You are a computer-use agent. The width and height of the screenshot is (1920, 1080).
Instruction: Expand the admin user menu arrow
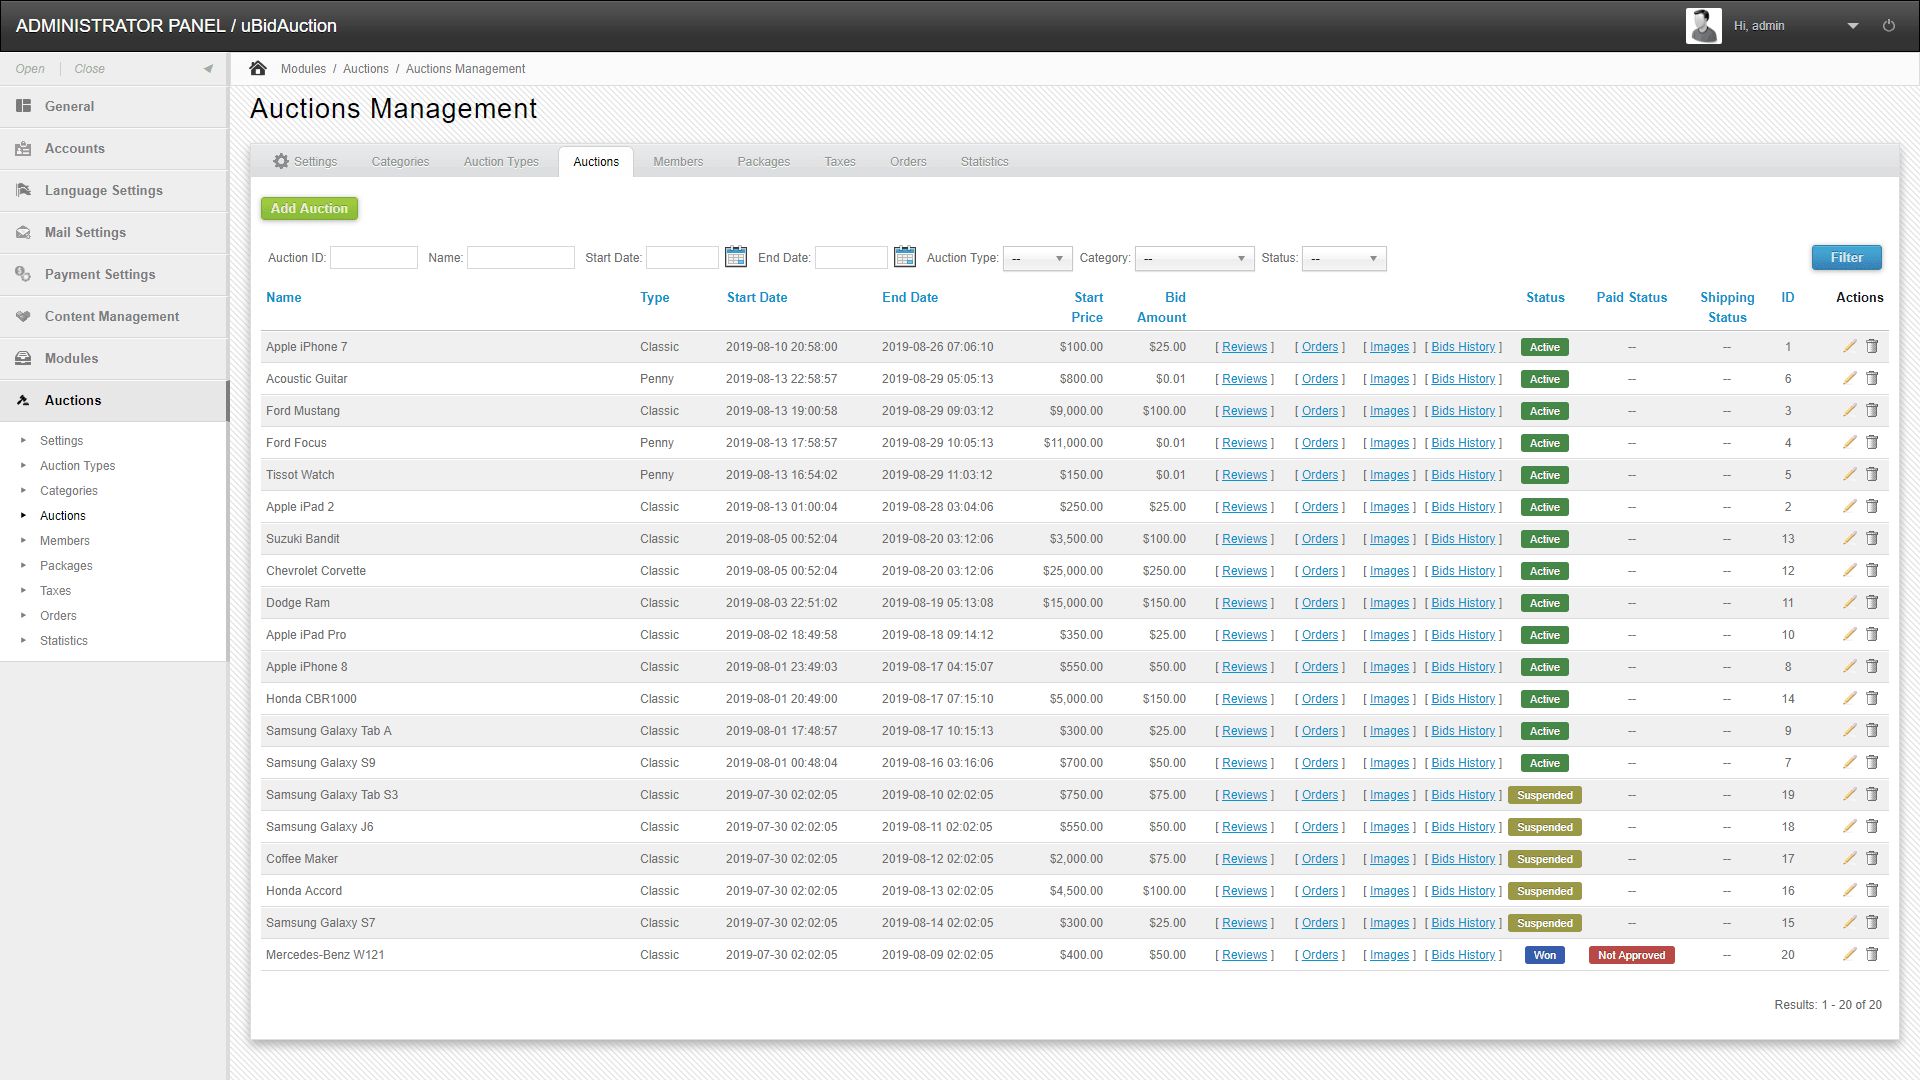pos(1852,26)
